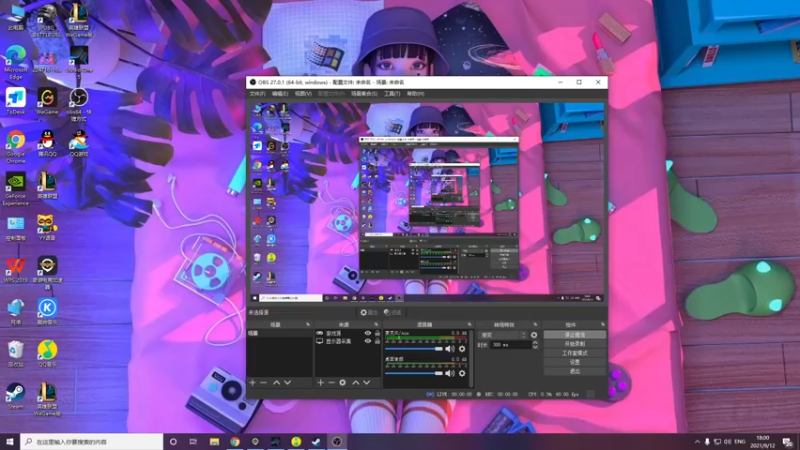The image size is (800, 450).
Task: Click the taskbar search box
Action: tap(92, 441)
